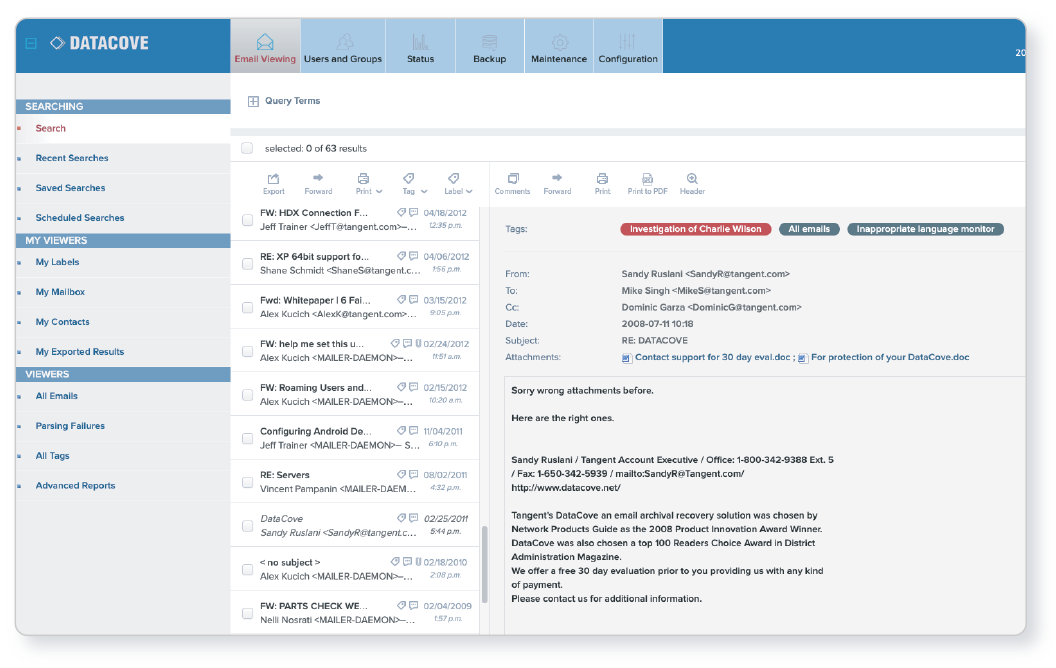Image resolution: width=1056 pixels, height=668 pixels.
Task: Select the Configuring Android email checkbox
Action: tap(247, 439)
